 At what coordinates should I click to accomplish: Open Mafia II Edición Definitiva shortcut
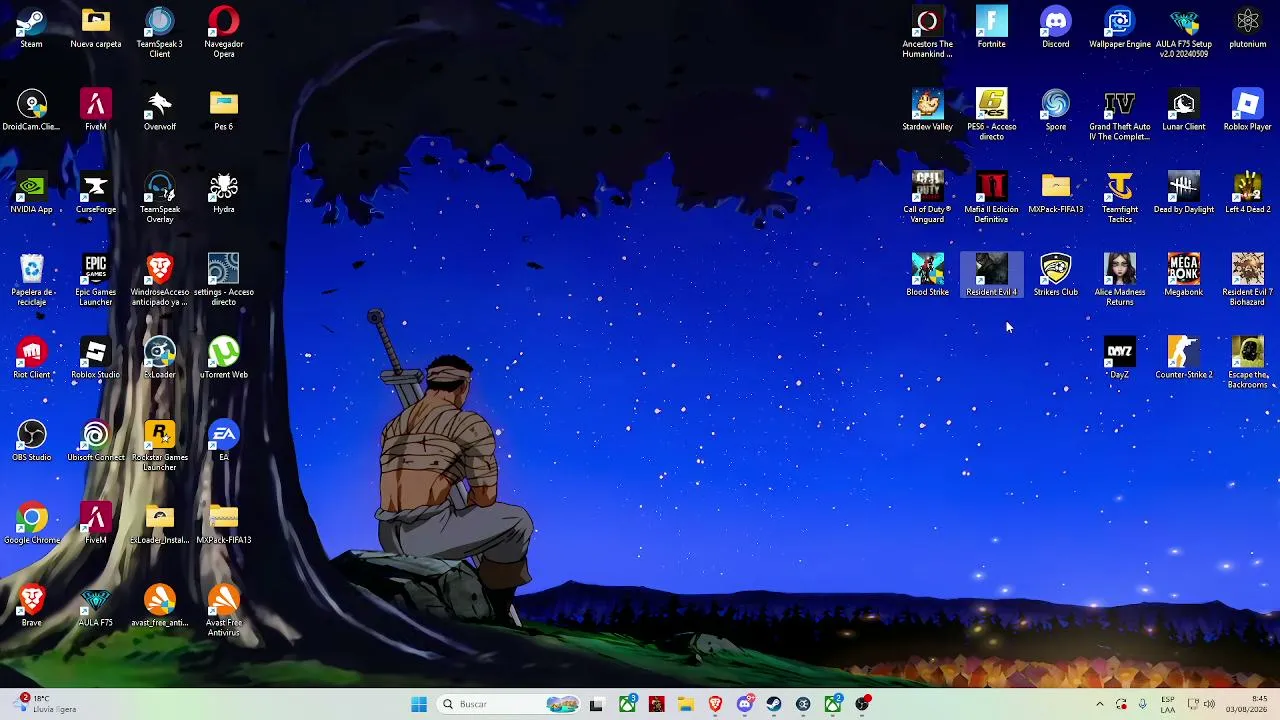coord(992,198)
